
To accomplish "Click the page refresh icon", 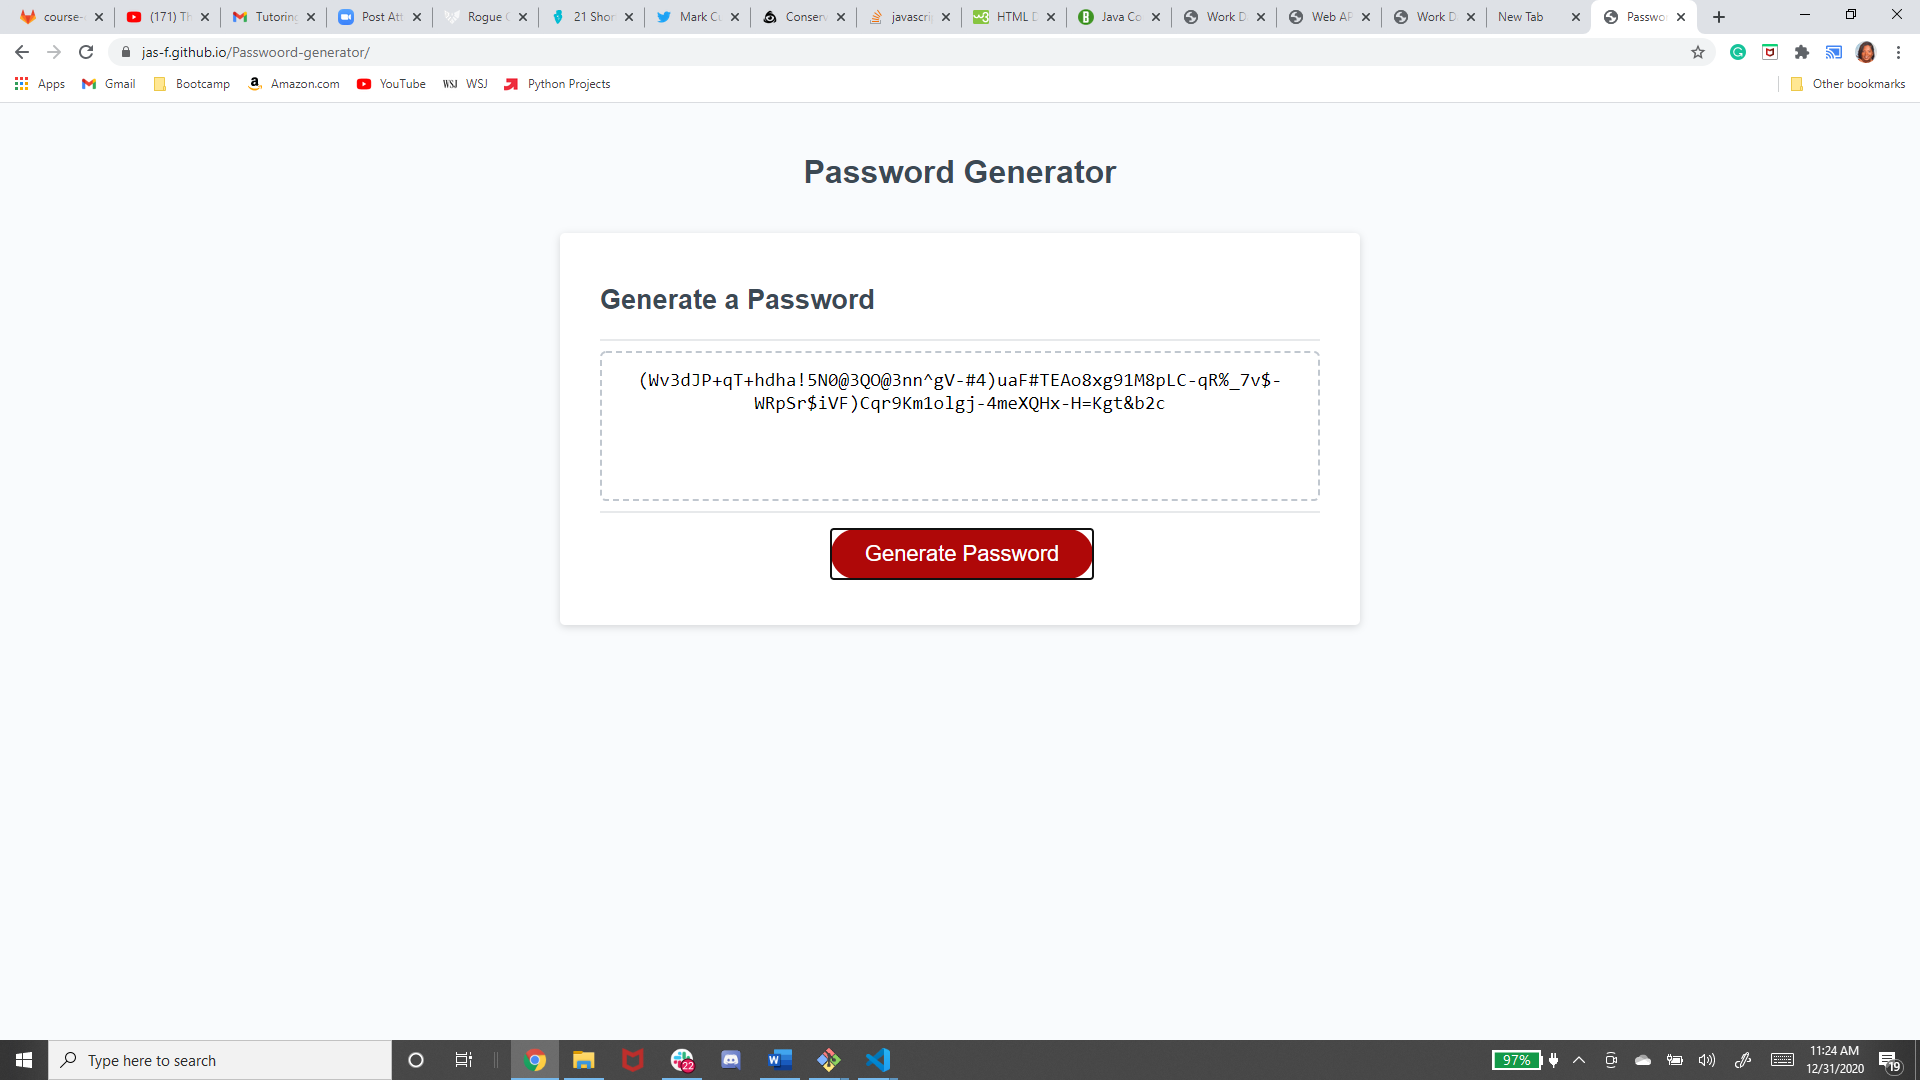I will (86, 51).
